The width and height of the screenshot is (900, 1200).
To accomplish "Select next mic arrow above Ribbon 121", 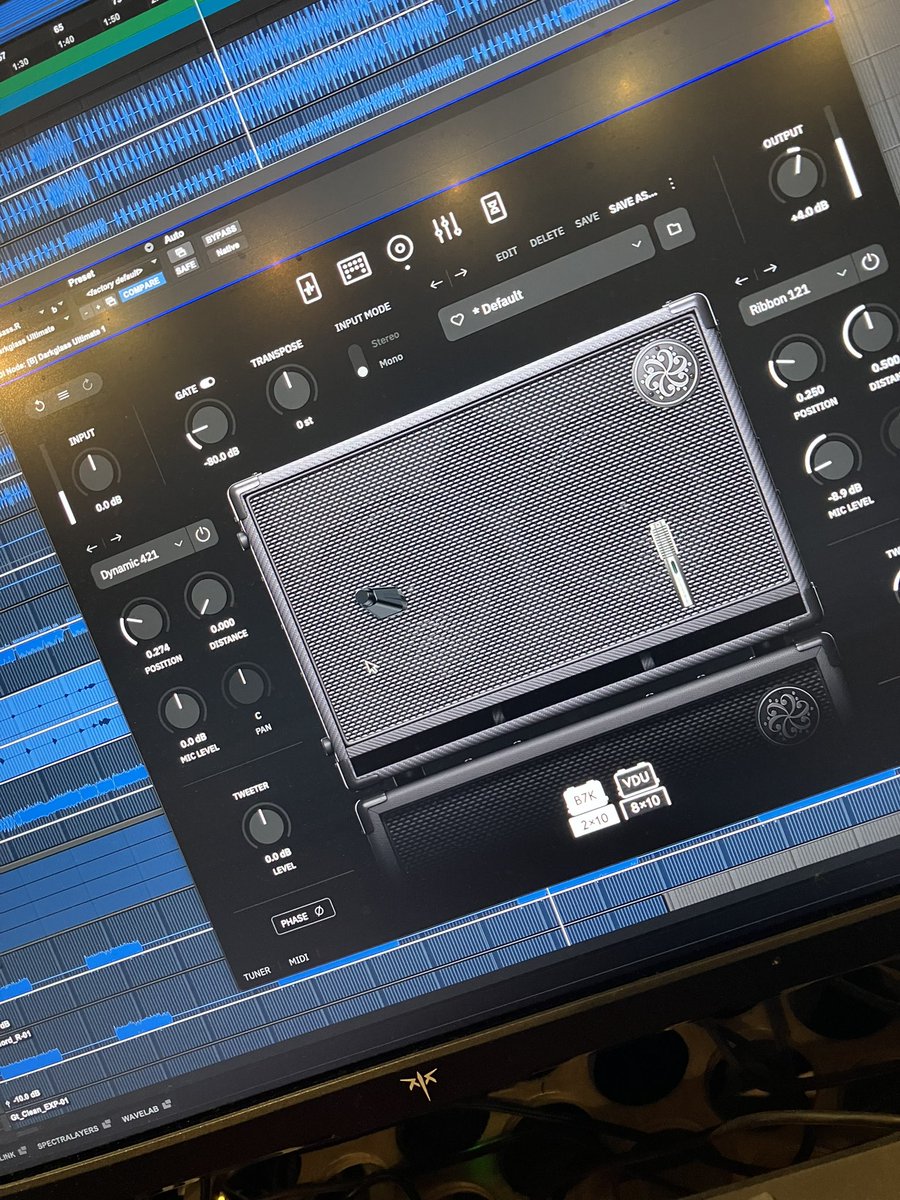I will pyautogui.click(x=769, y=269).
